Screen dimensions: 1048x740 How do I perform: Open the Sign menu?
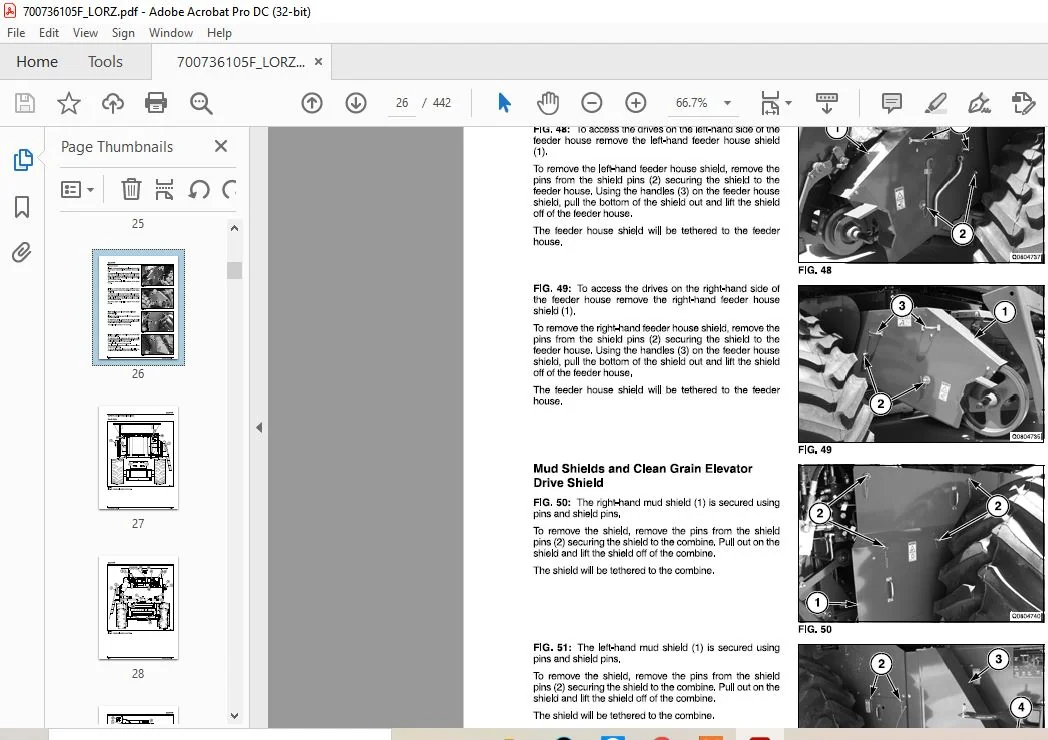click(123, 33)
